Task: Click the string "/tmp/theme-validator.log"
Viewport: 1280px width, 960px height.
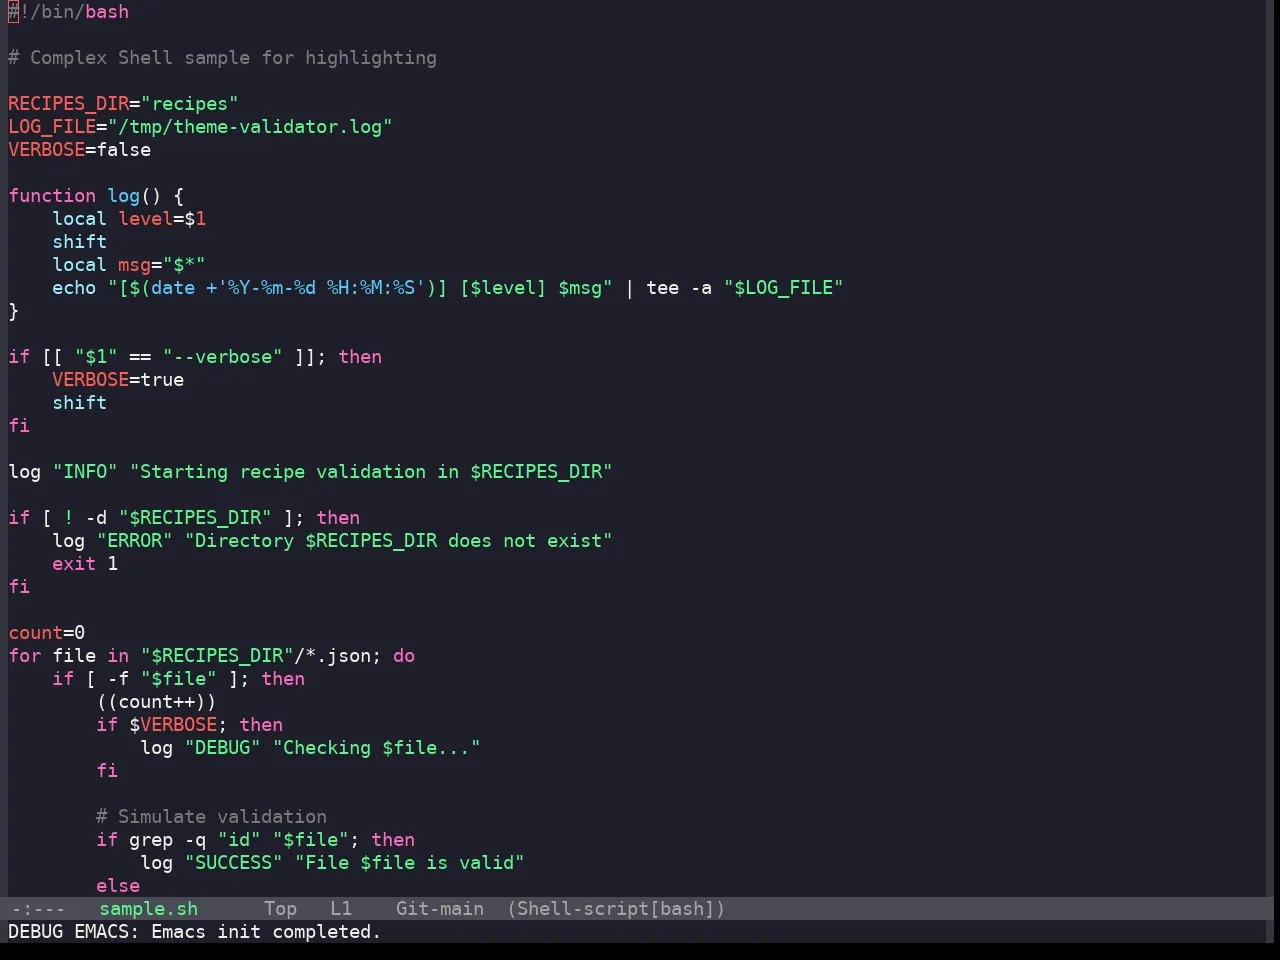Action: (x=250, y=127)
